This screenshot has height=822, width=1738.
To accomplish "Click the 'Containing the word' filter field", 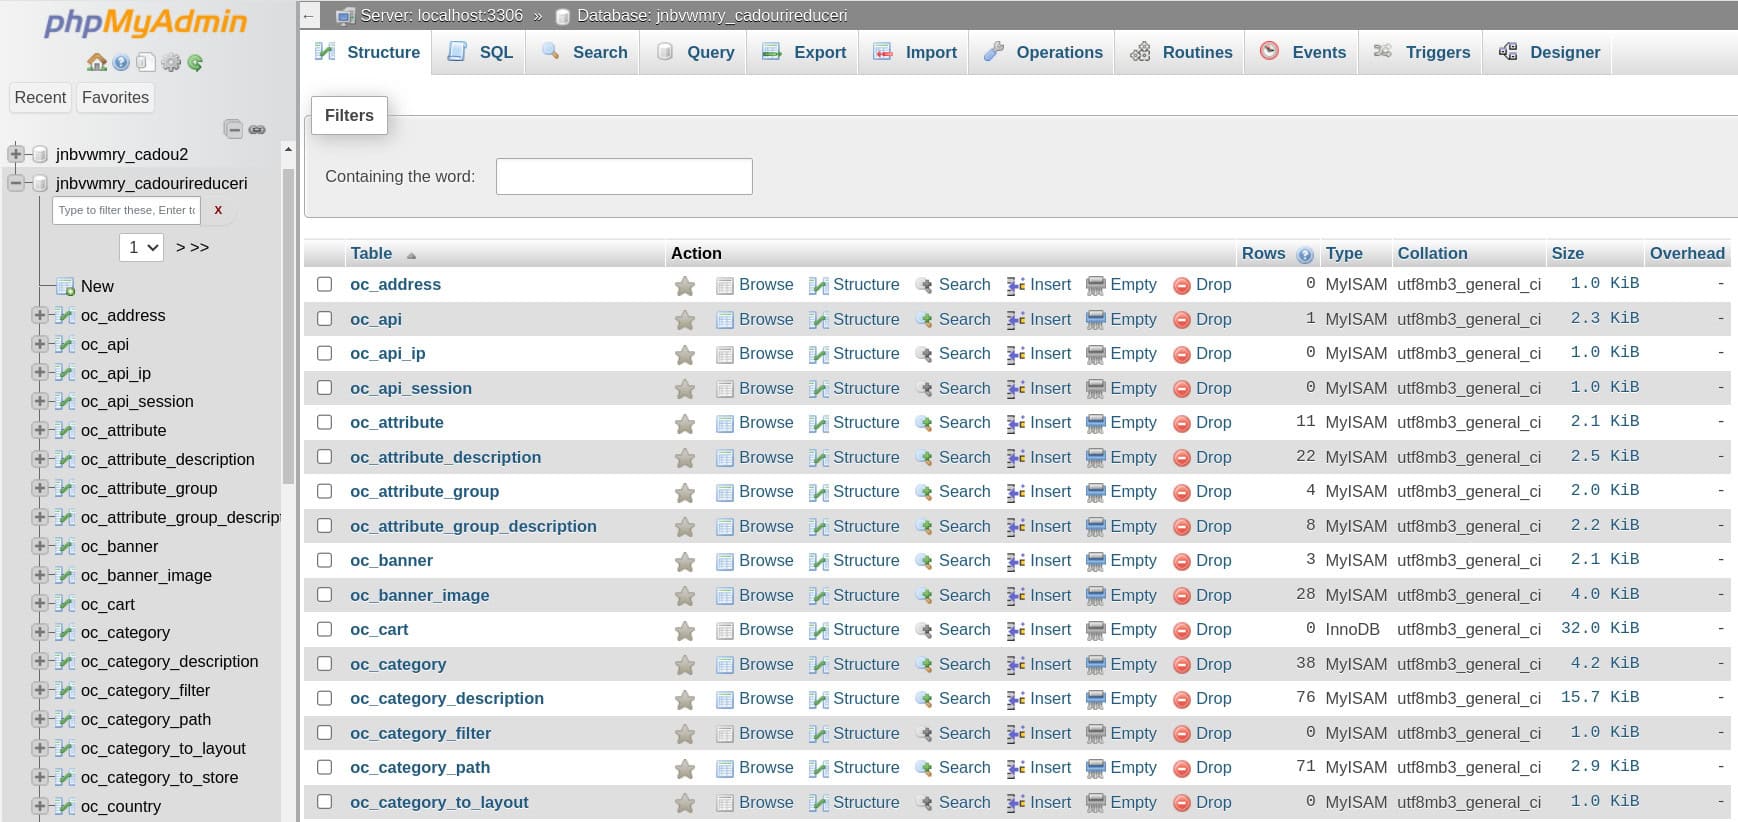I will point(624,177).
